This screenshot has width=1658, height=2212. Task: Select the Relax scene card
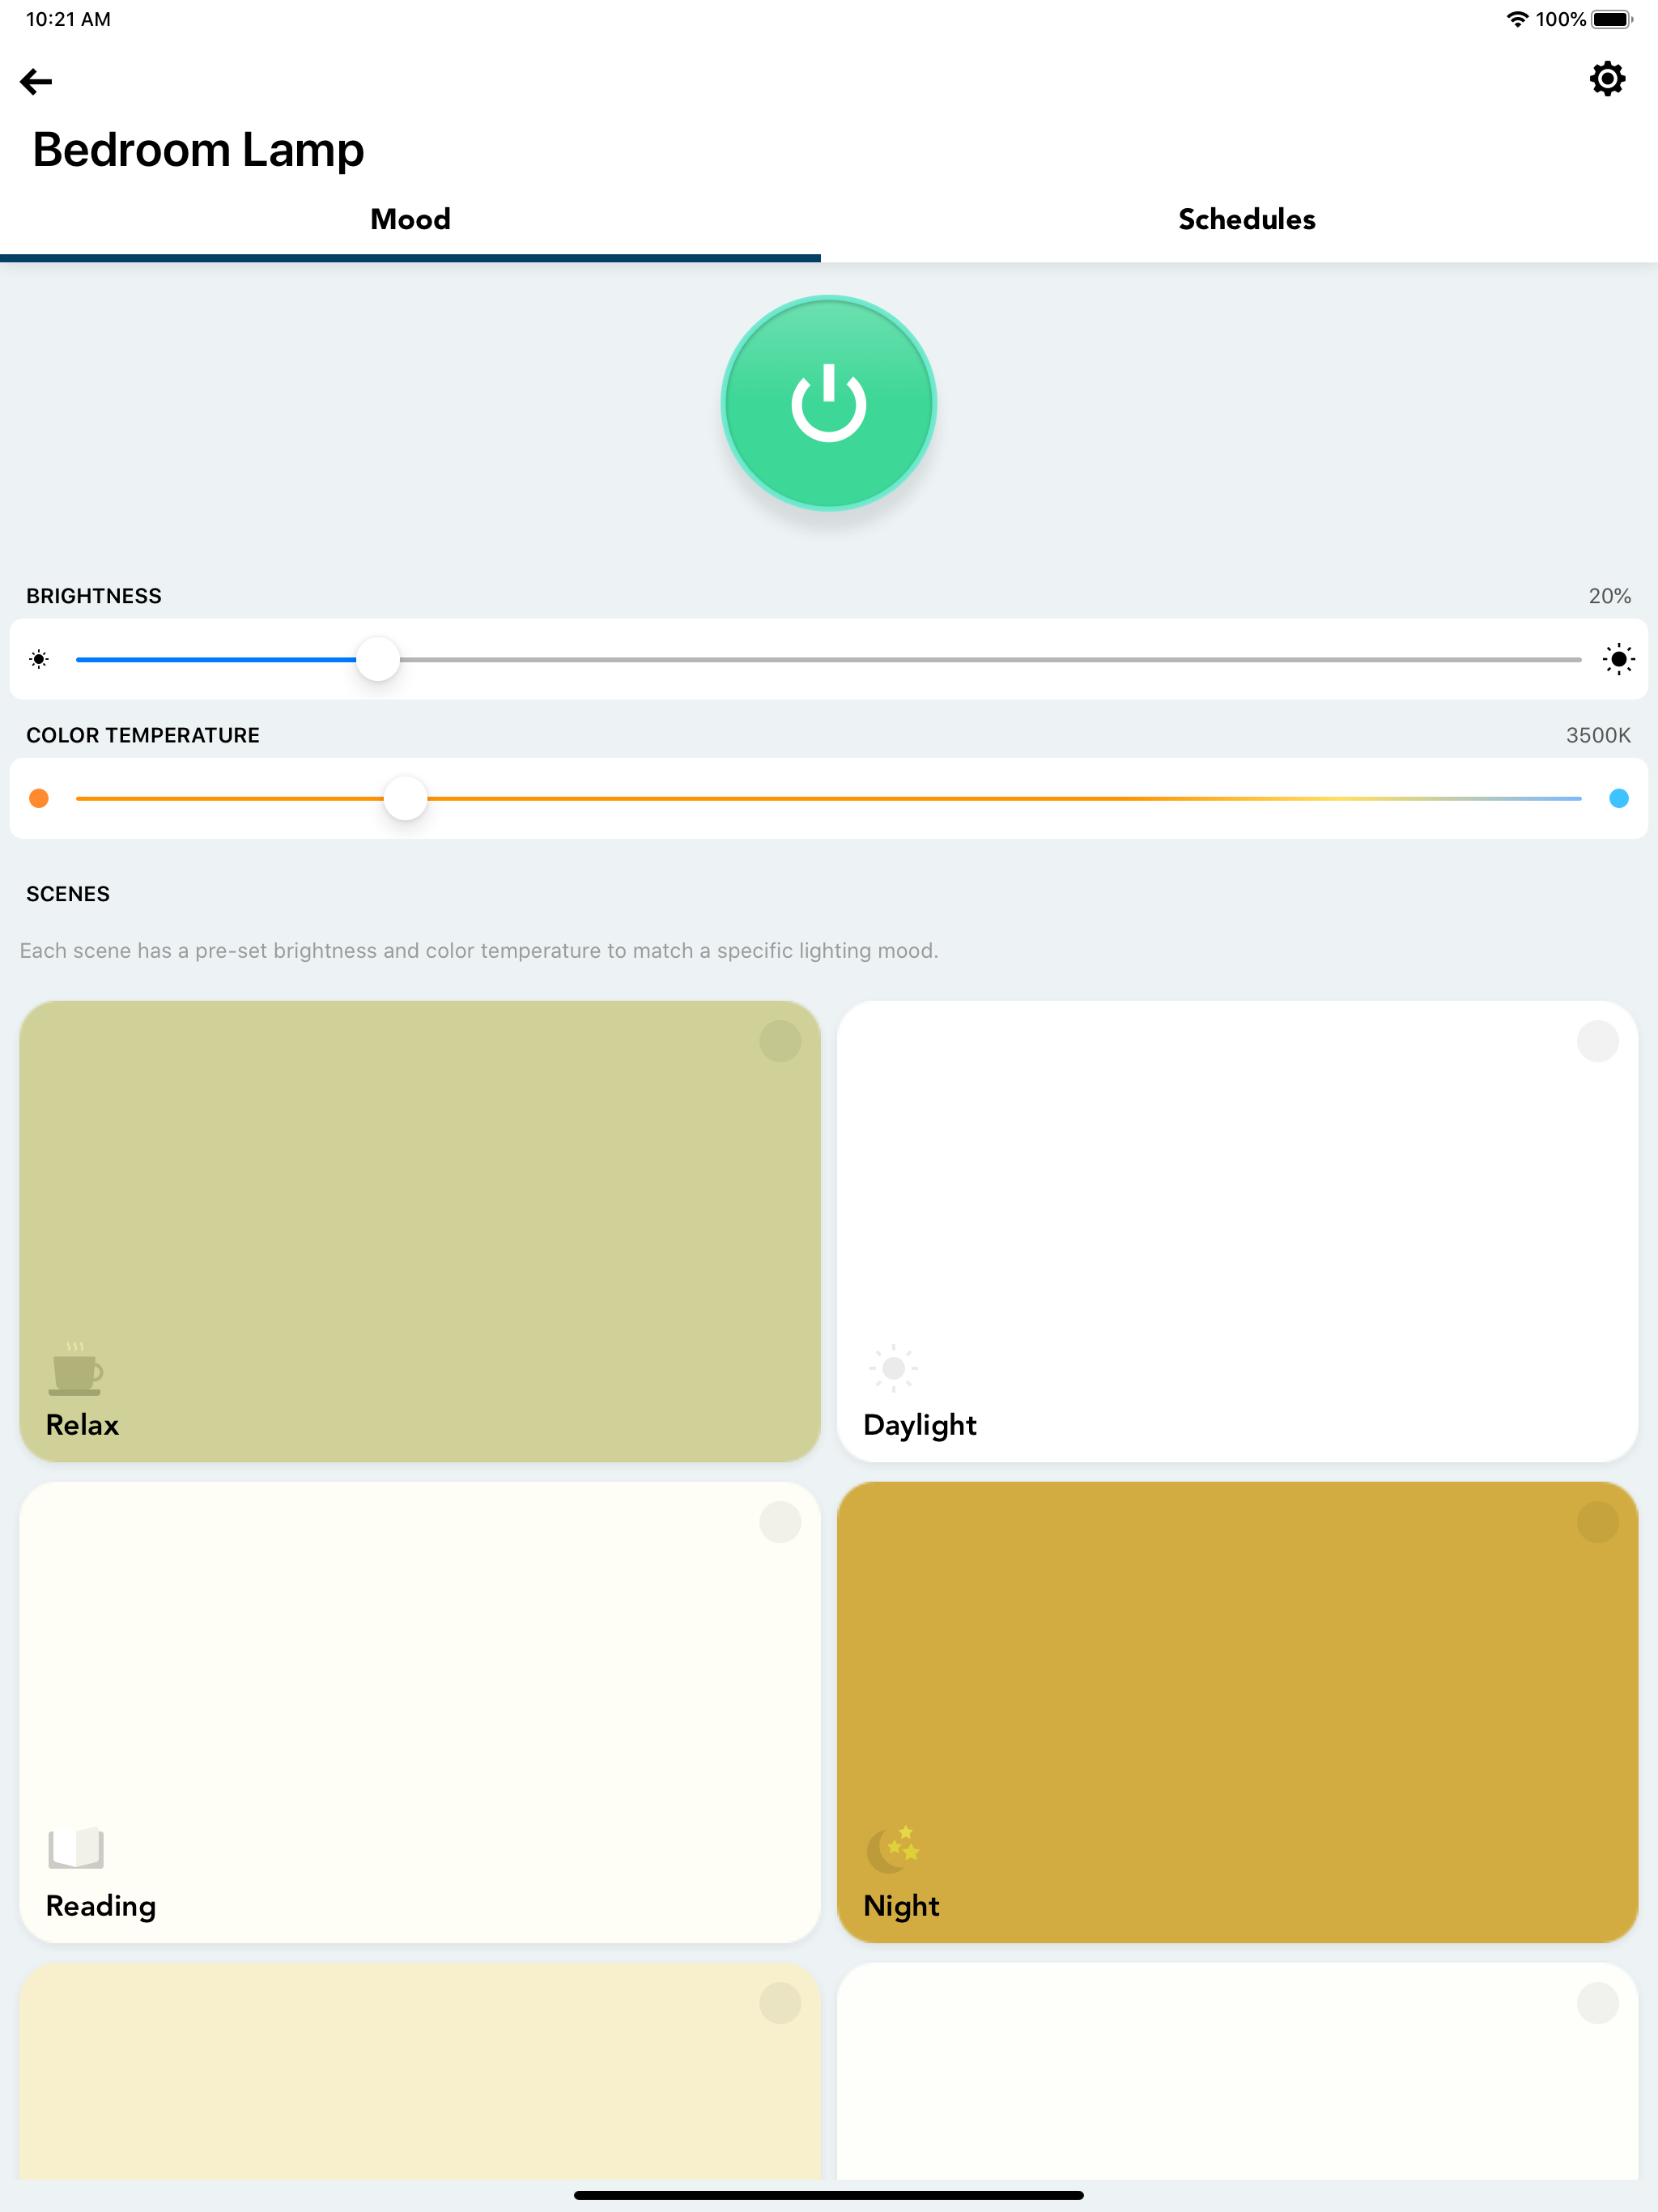pyautogui.click(x=420, y=1231)
